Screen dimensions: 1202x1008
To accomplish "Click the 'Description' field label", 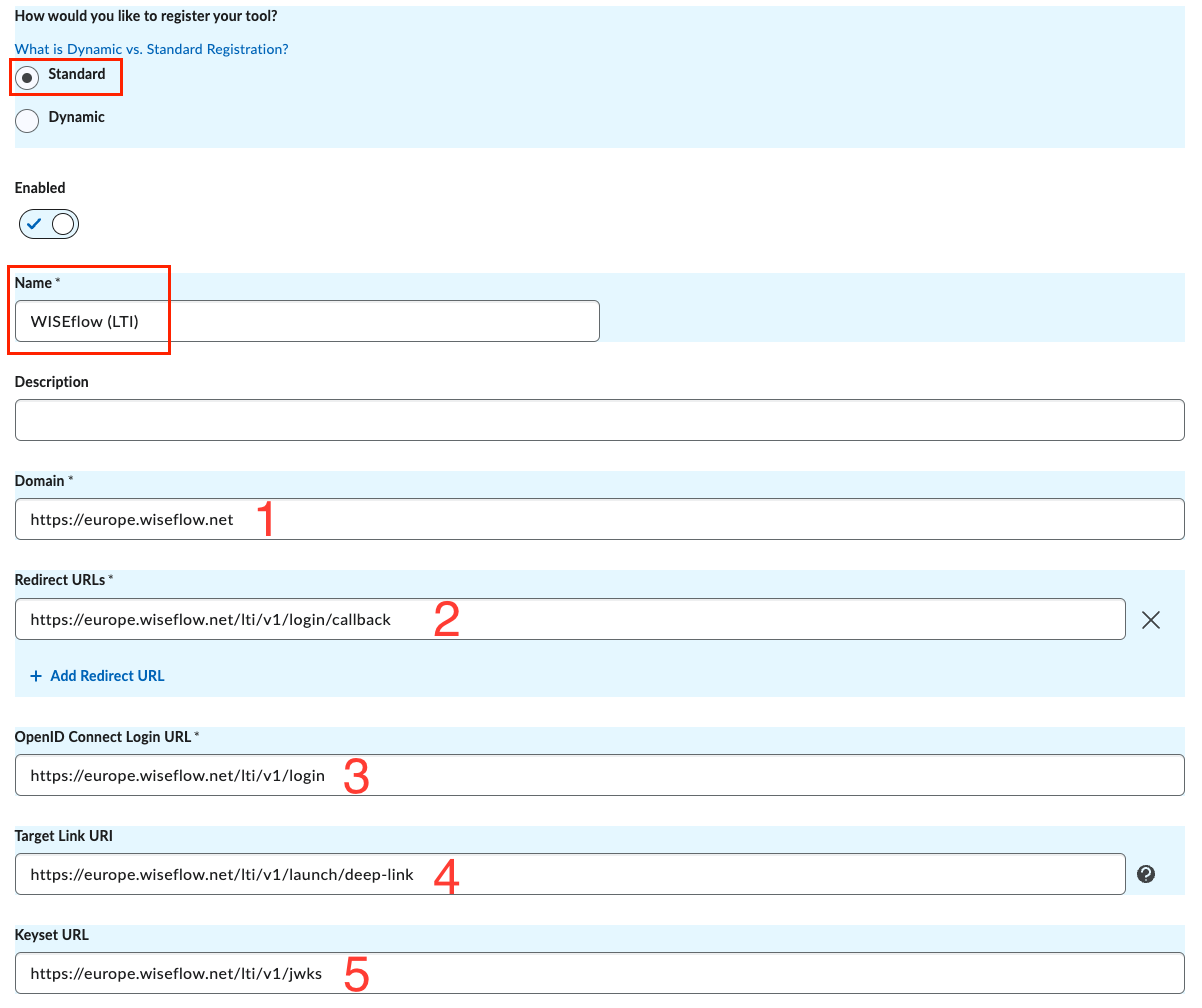I will coord(52,382).
